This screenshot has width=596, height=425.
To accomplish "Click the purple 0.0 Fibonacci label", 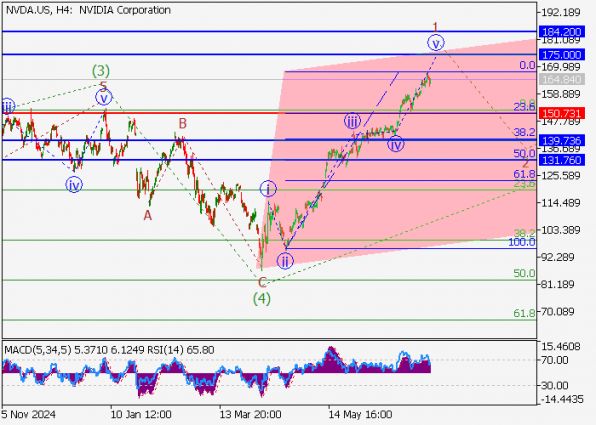I will [527, 65].
